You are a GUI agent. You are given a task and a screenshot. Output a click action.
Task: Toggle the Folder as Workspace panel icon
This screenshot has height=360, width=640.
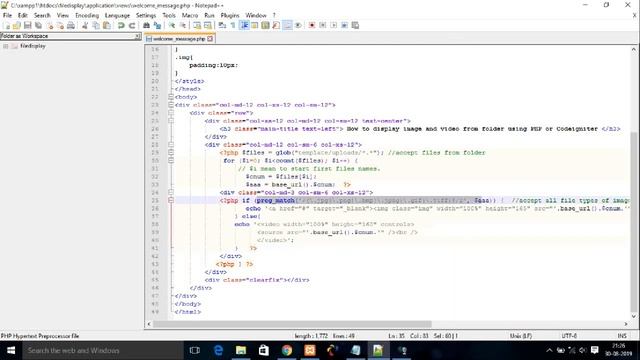pyautogui.click(x=287, y=25)
